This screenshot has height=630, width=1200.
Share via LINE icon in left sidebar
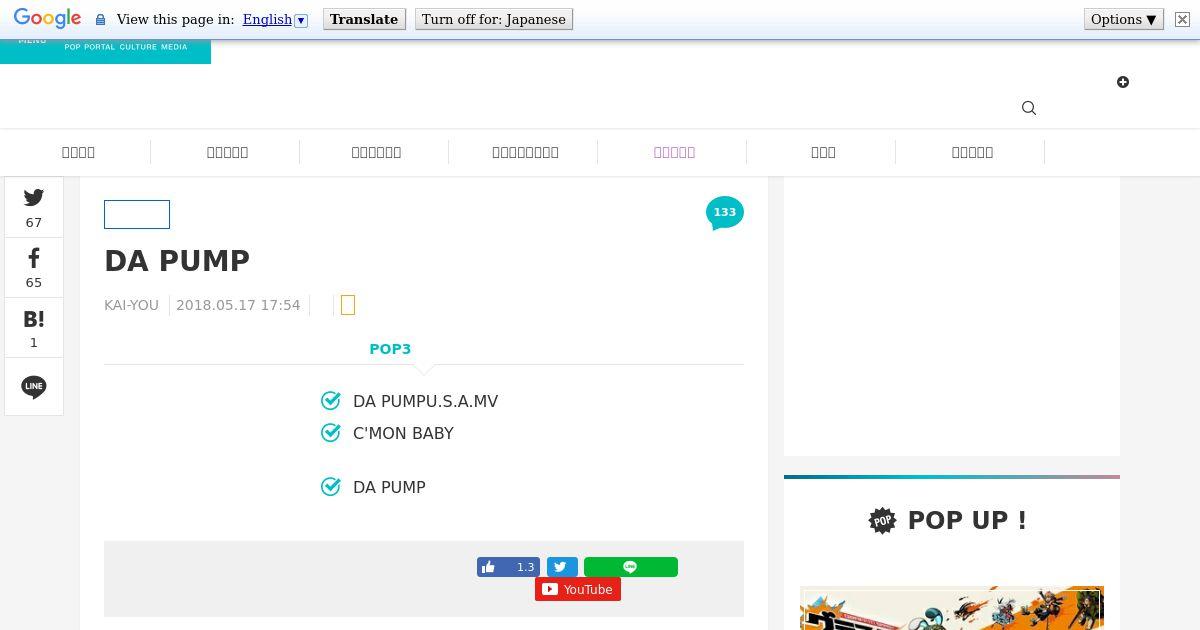click(34, 387)
